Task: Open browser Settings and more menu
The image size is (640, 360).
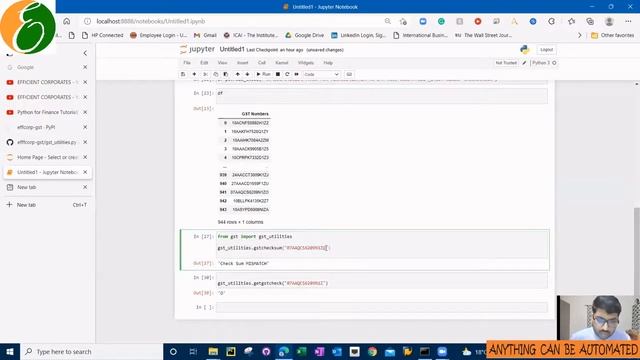Action: [x=628, y=21]
